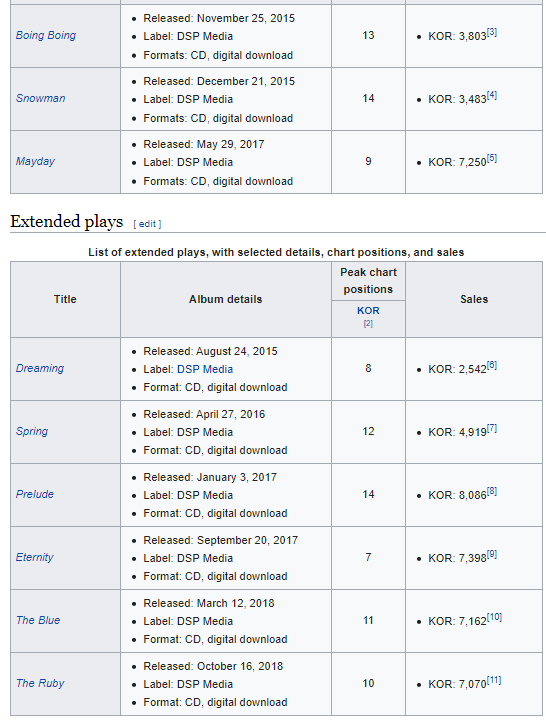Follow the DSP Media label link
The image size is (546, 720).
205,369
